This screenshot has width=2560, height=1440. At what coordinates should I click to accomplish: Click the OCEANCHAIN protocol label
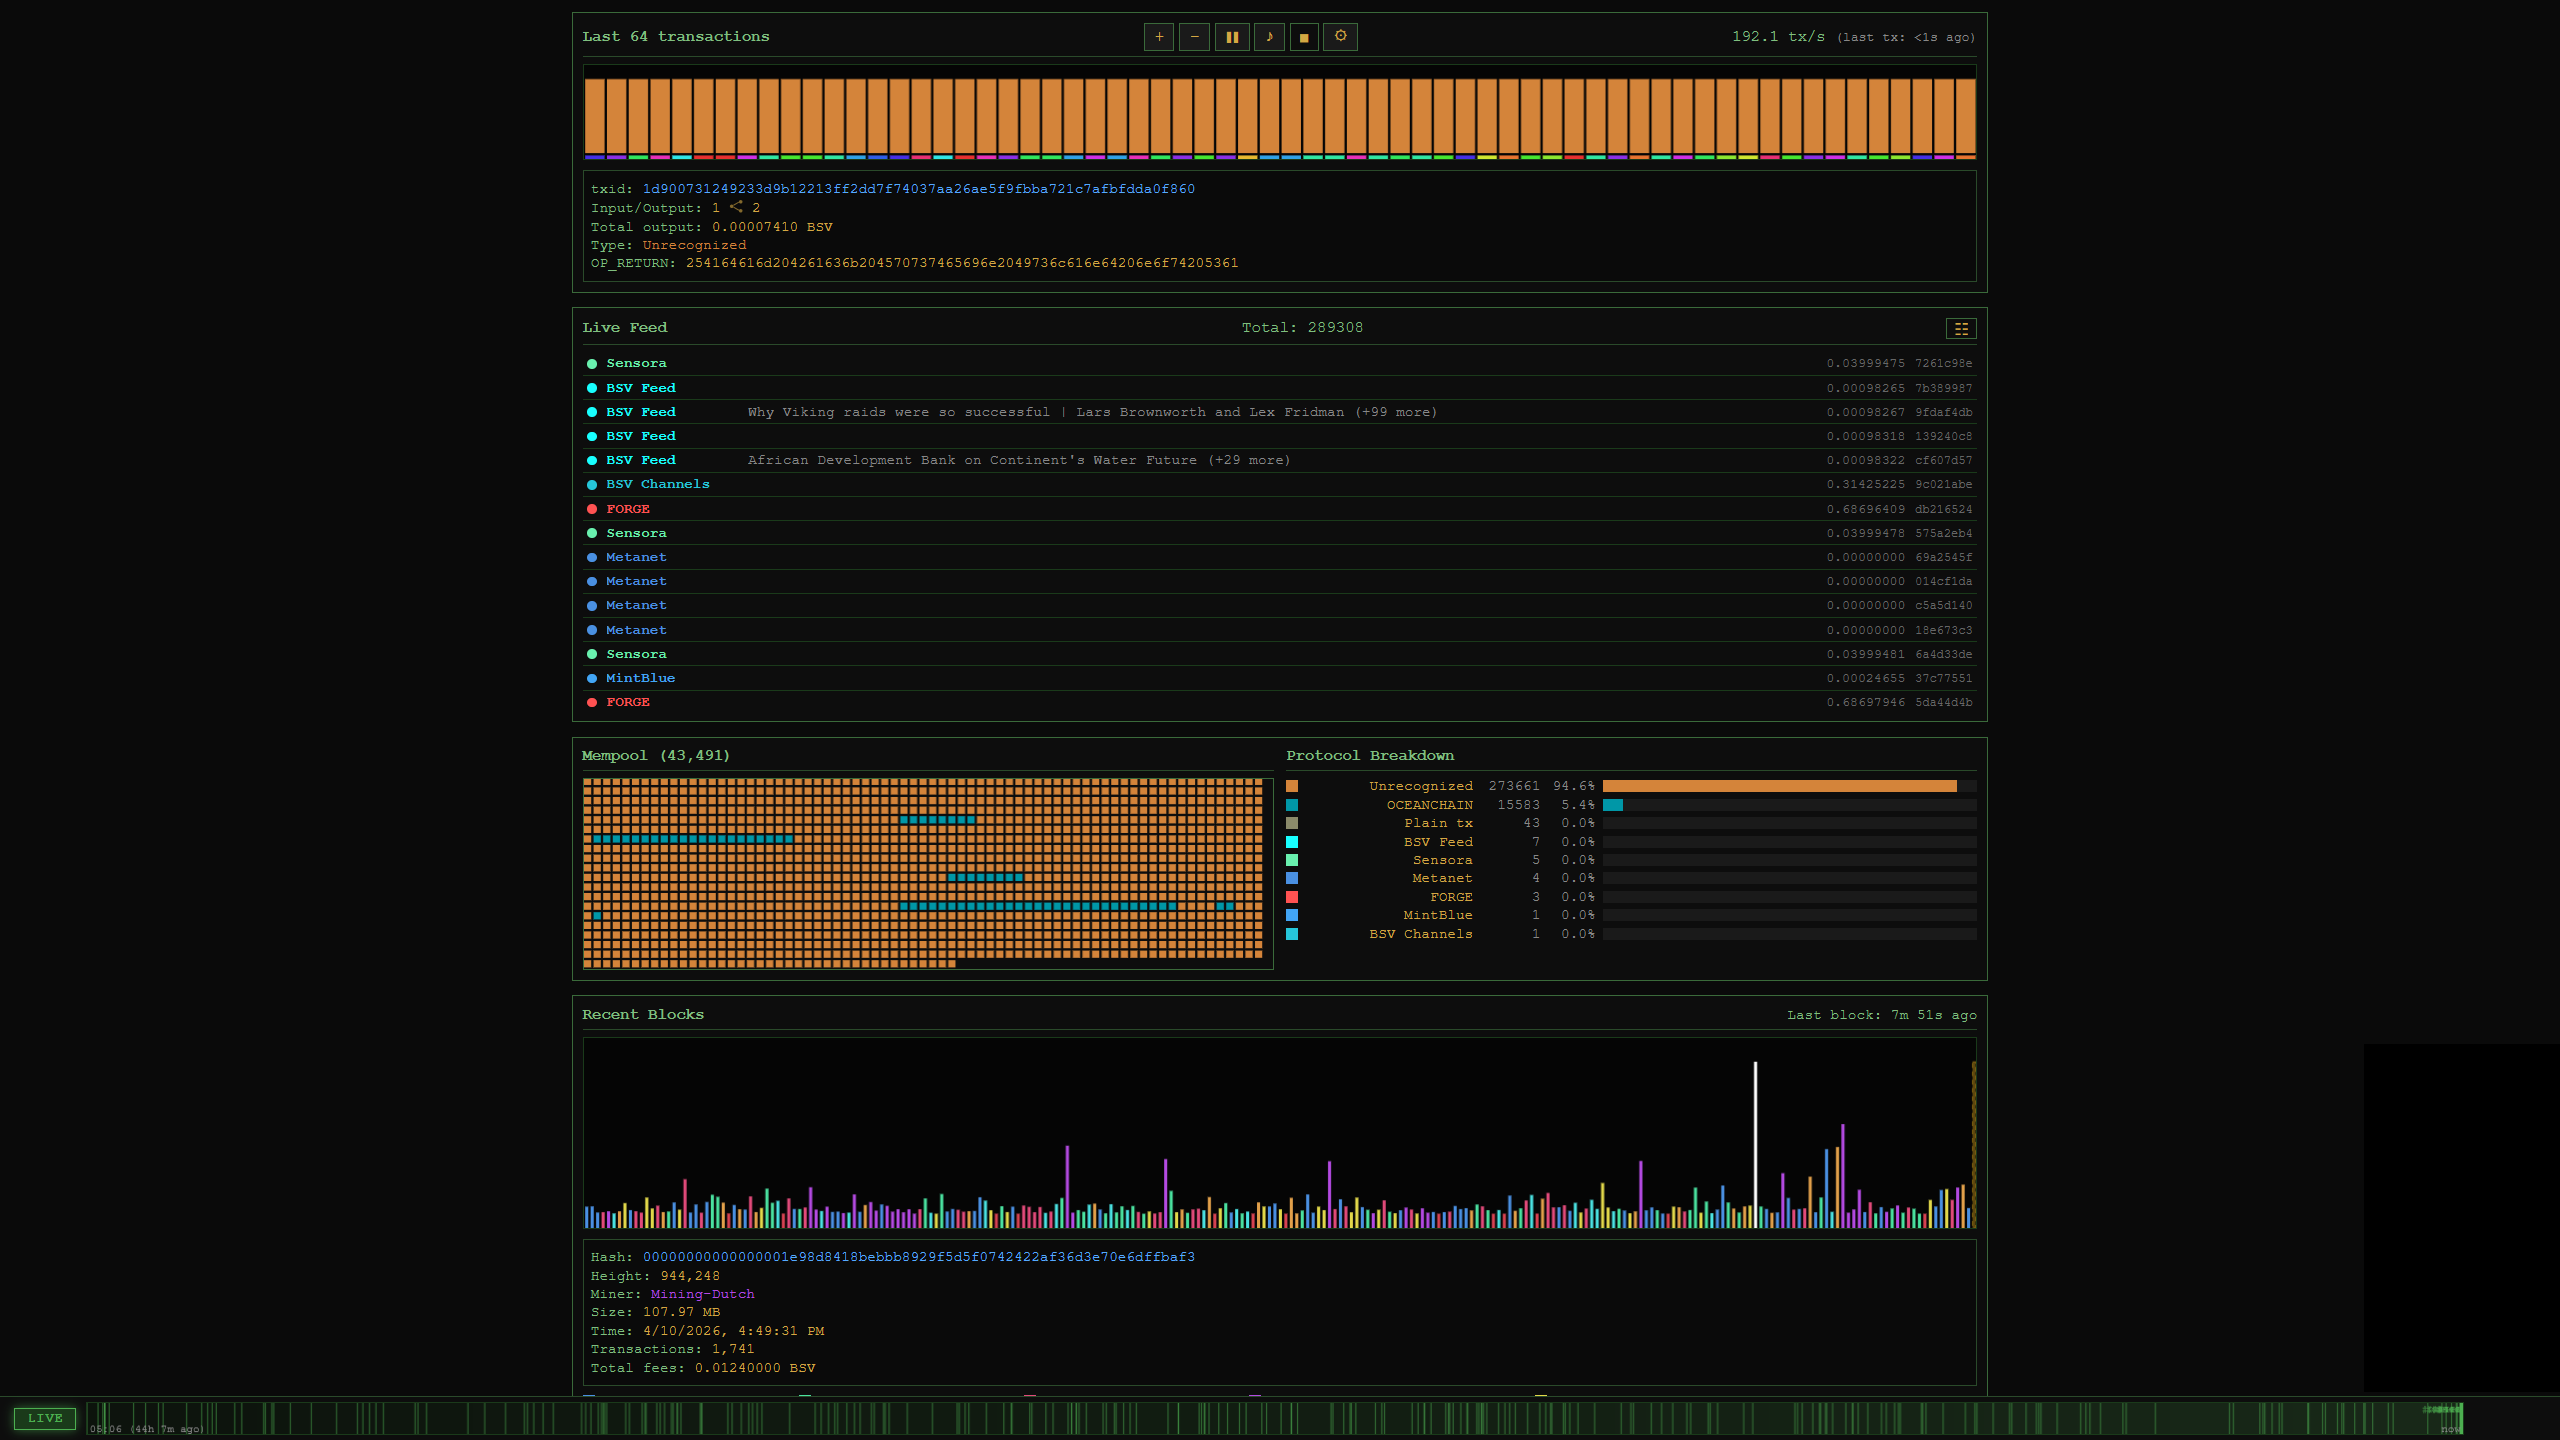click(1429, 805)
